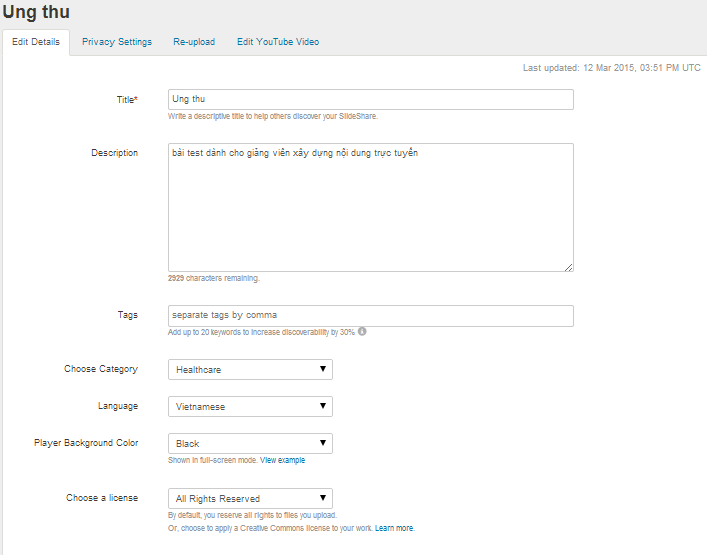
Task: Click the Black dropdown arrow icon
Action: (323, 443)
